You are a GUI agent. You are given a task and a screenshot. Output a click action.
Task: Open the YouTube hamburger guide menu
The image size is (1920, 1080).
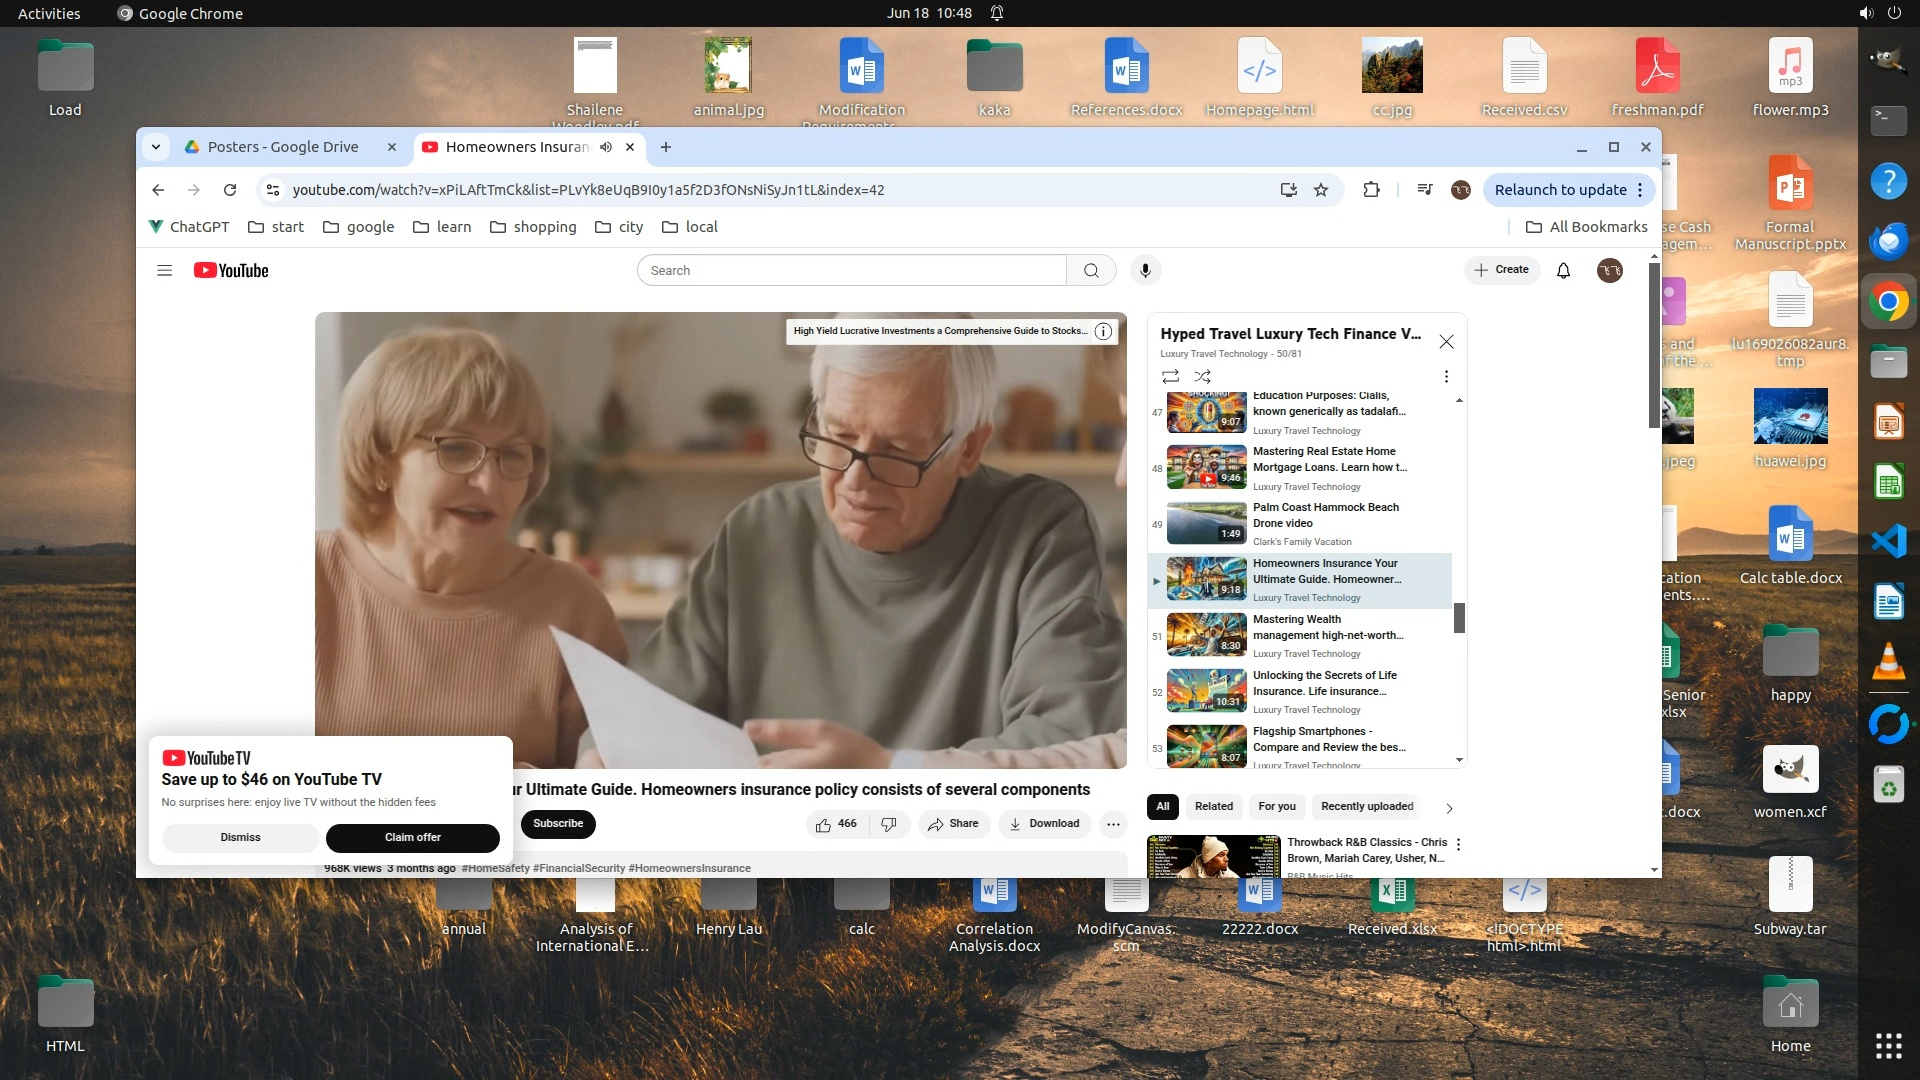[165, 270]
